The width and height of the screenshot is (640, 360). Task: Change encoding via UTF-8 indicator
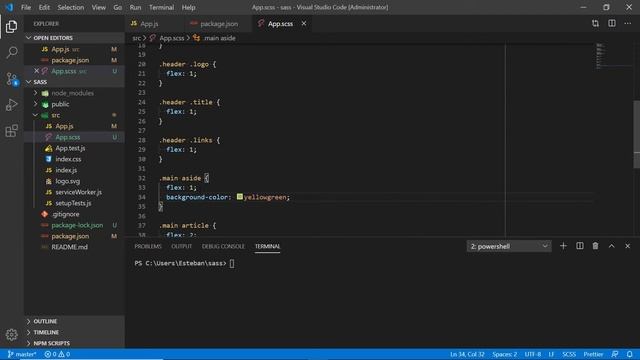click(533, 354)
